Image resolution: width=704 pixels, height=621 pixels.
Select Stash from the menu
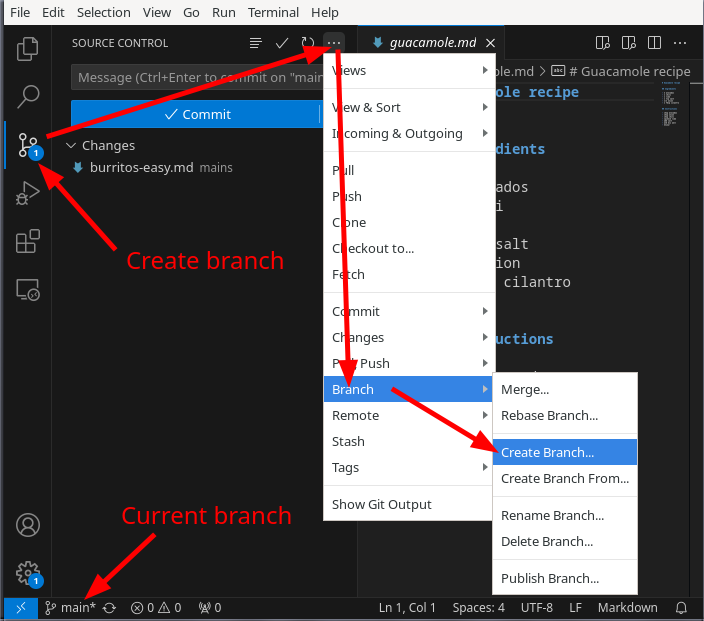pos(409,441)
